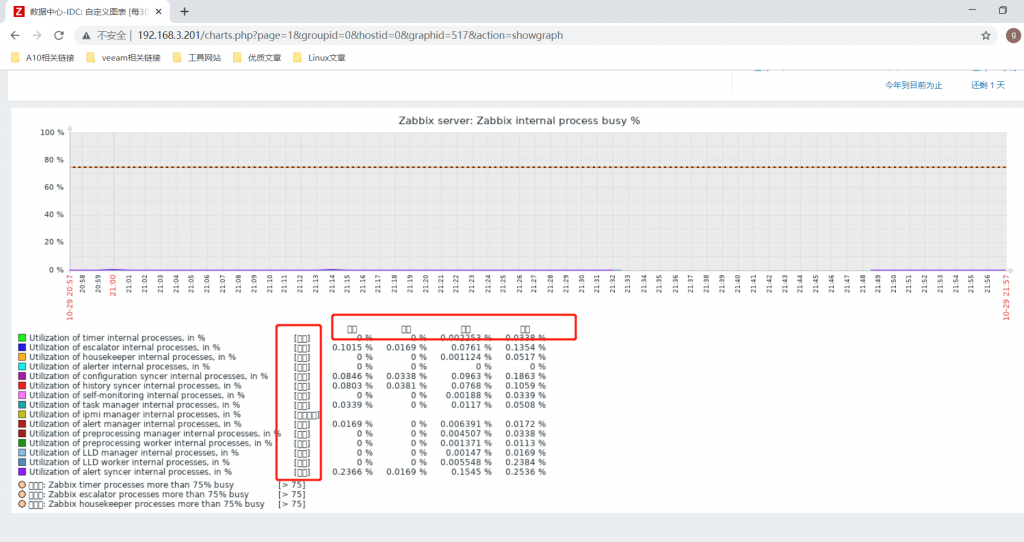The width and height of the screenshot is (1024, 542).
Task: Click the housekeeper trigger circle marker
Action: click(22, 504)
